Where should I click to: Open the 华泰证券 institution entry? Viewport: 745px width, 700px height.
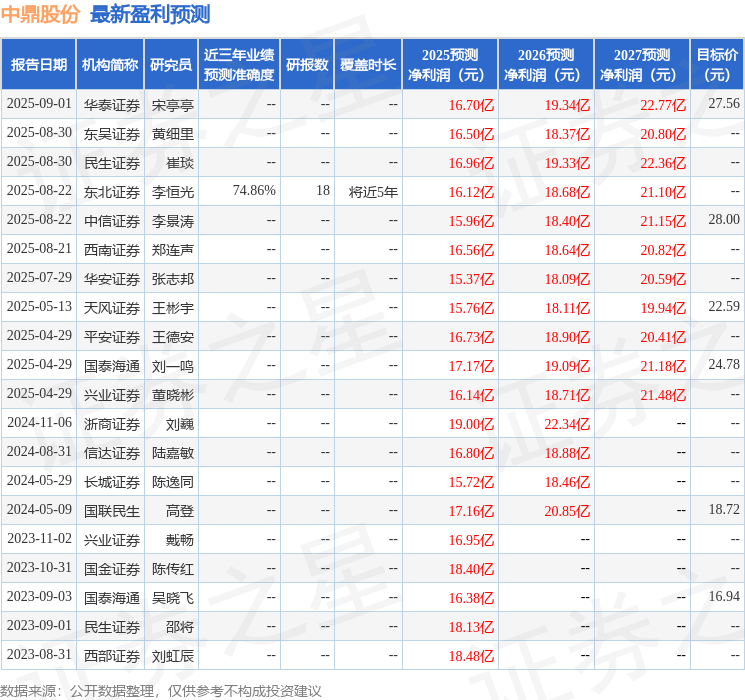pos(111,104)
